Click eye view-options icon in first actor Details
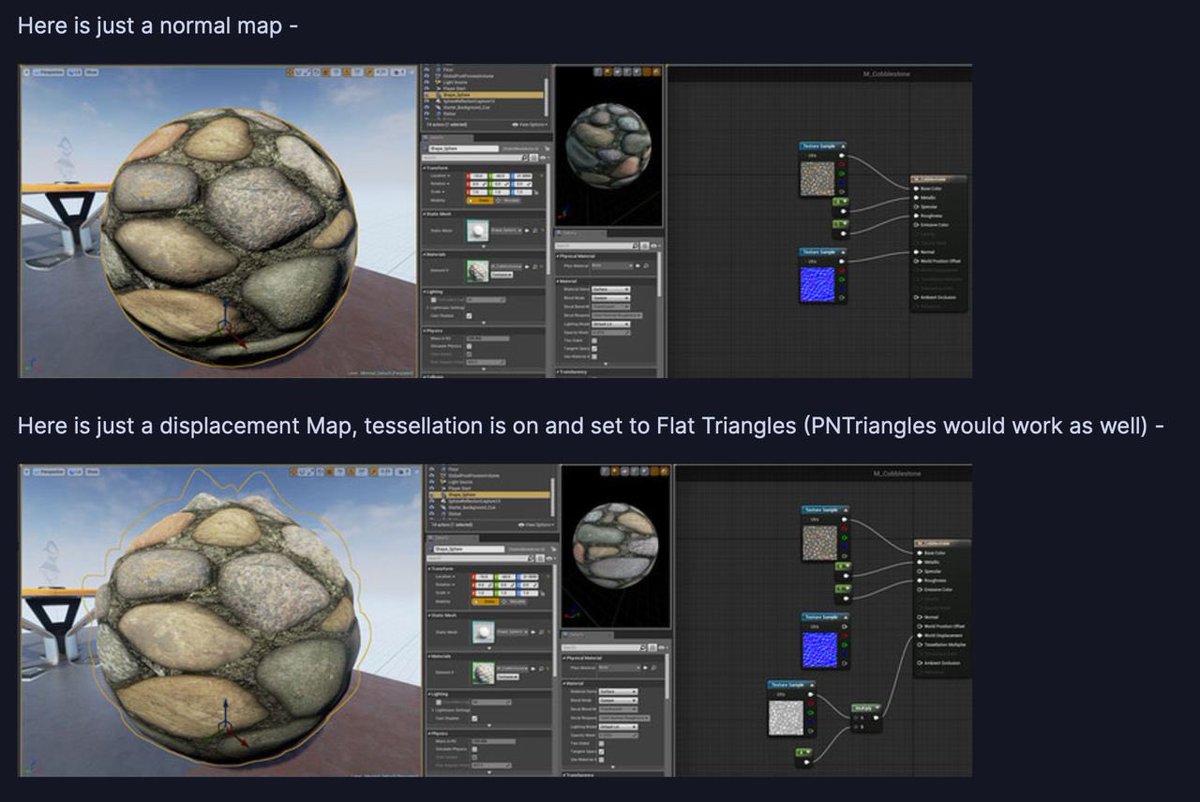Viewport: 1200px width, 802px height. [x=543, y=157]
